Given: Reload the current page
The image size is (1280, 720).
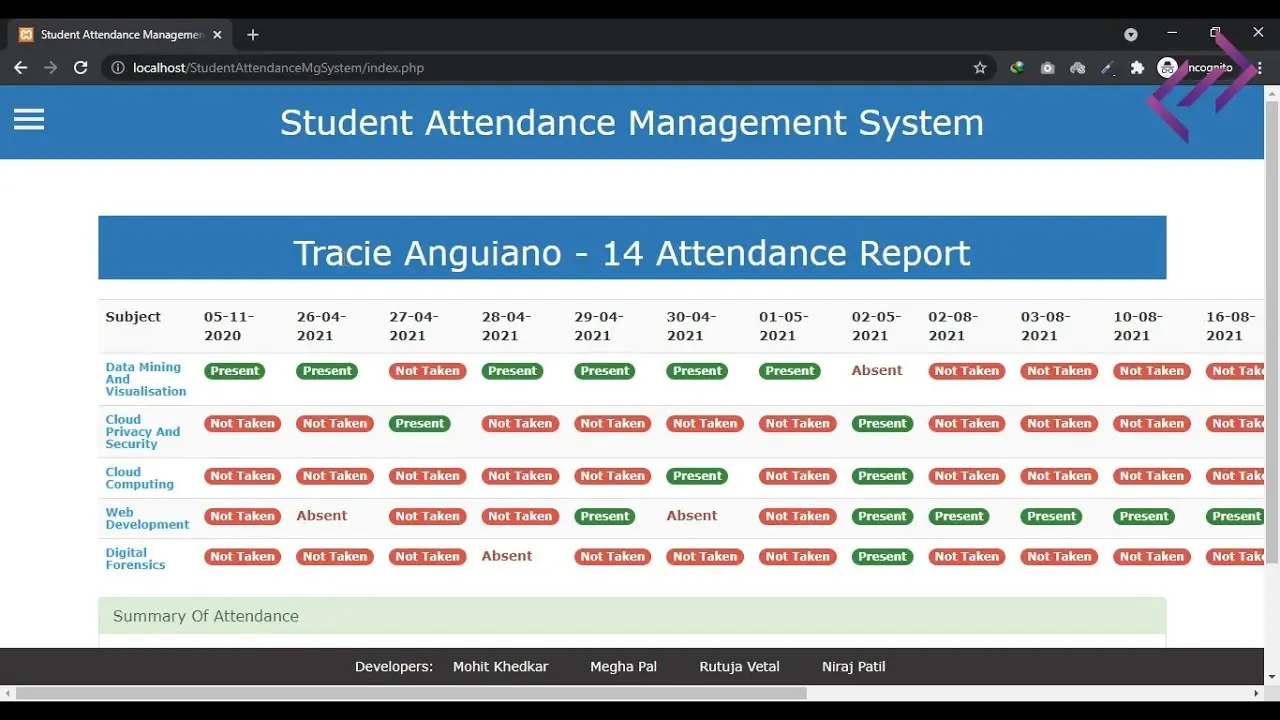Looking at the screenshot, I should point(81,68).
